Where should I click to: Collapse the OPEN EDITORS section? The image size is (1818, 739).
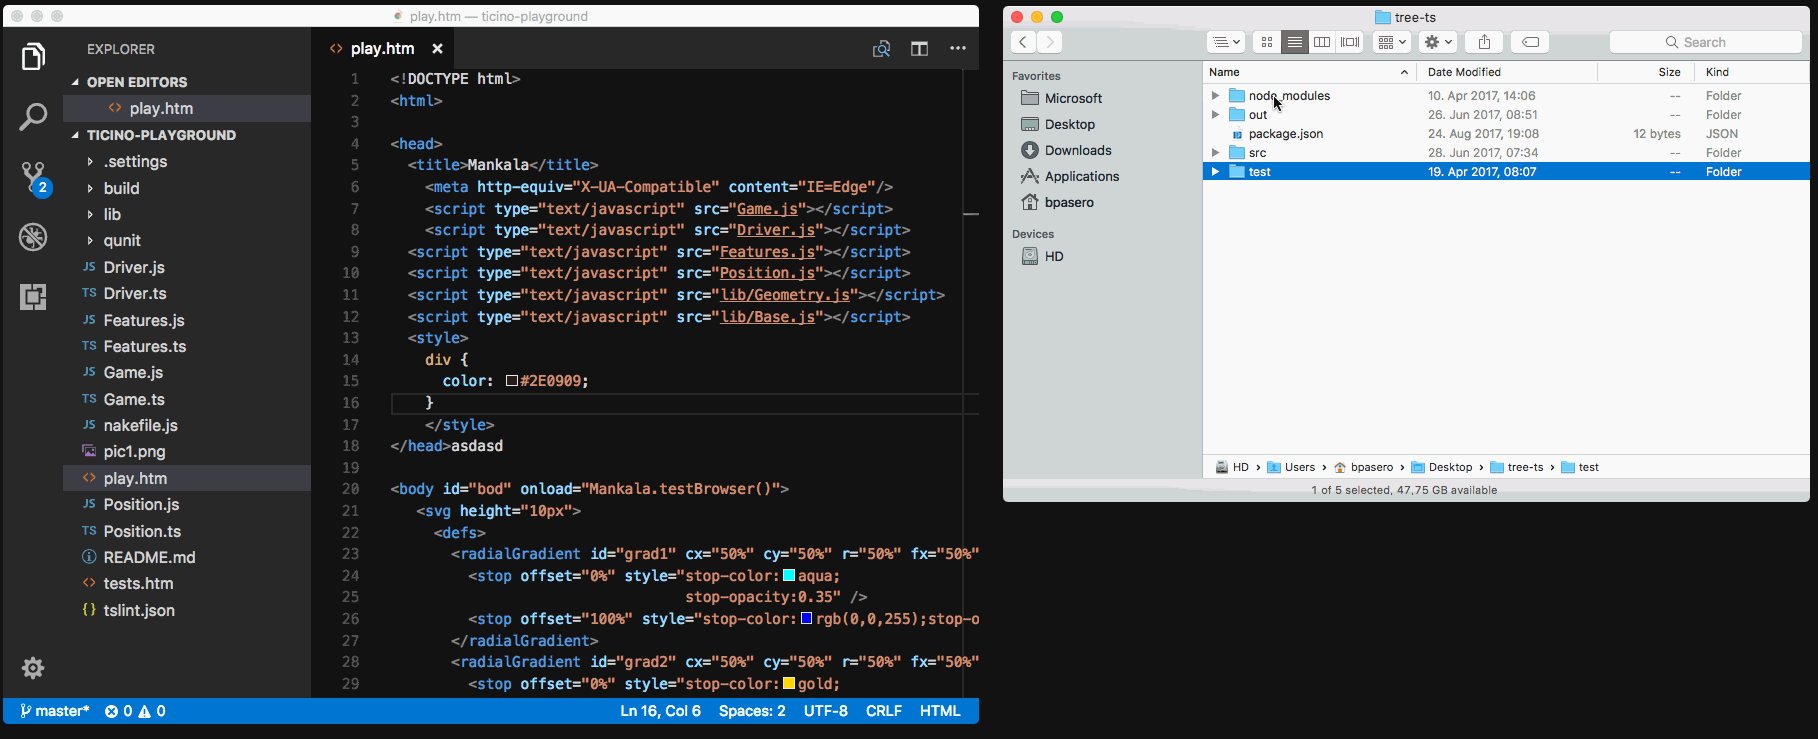76,82
